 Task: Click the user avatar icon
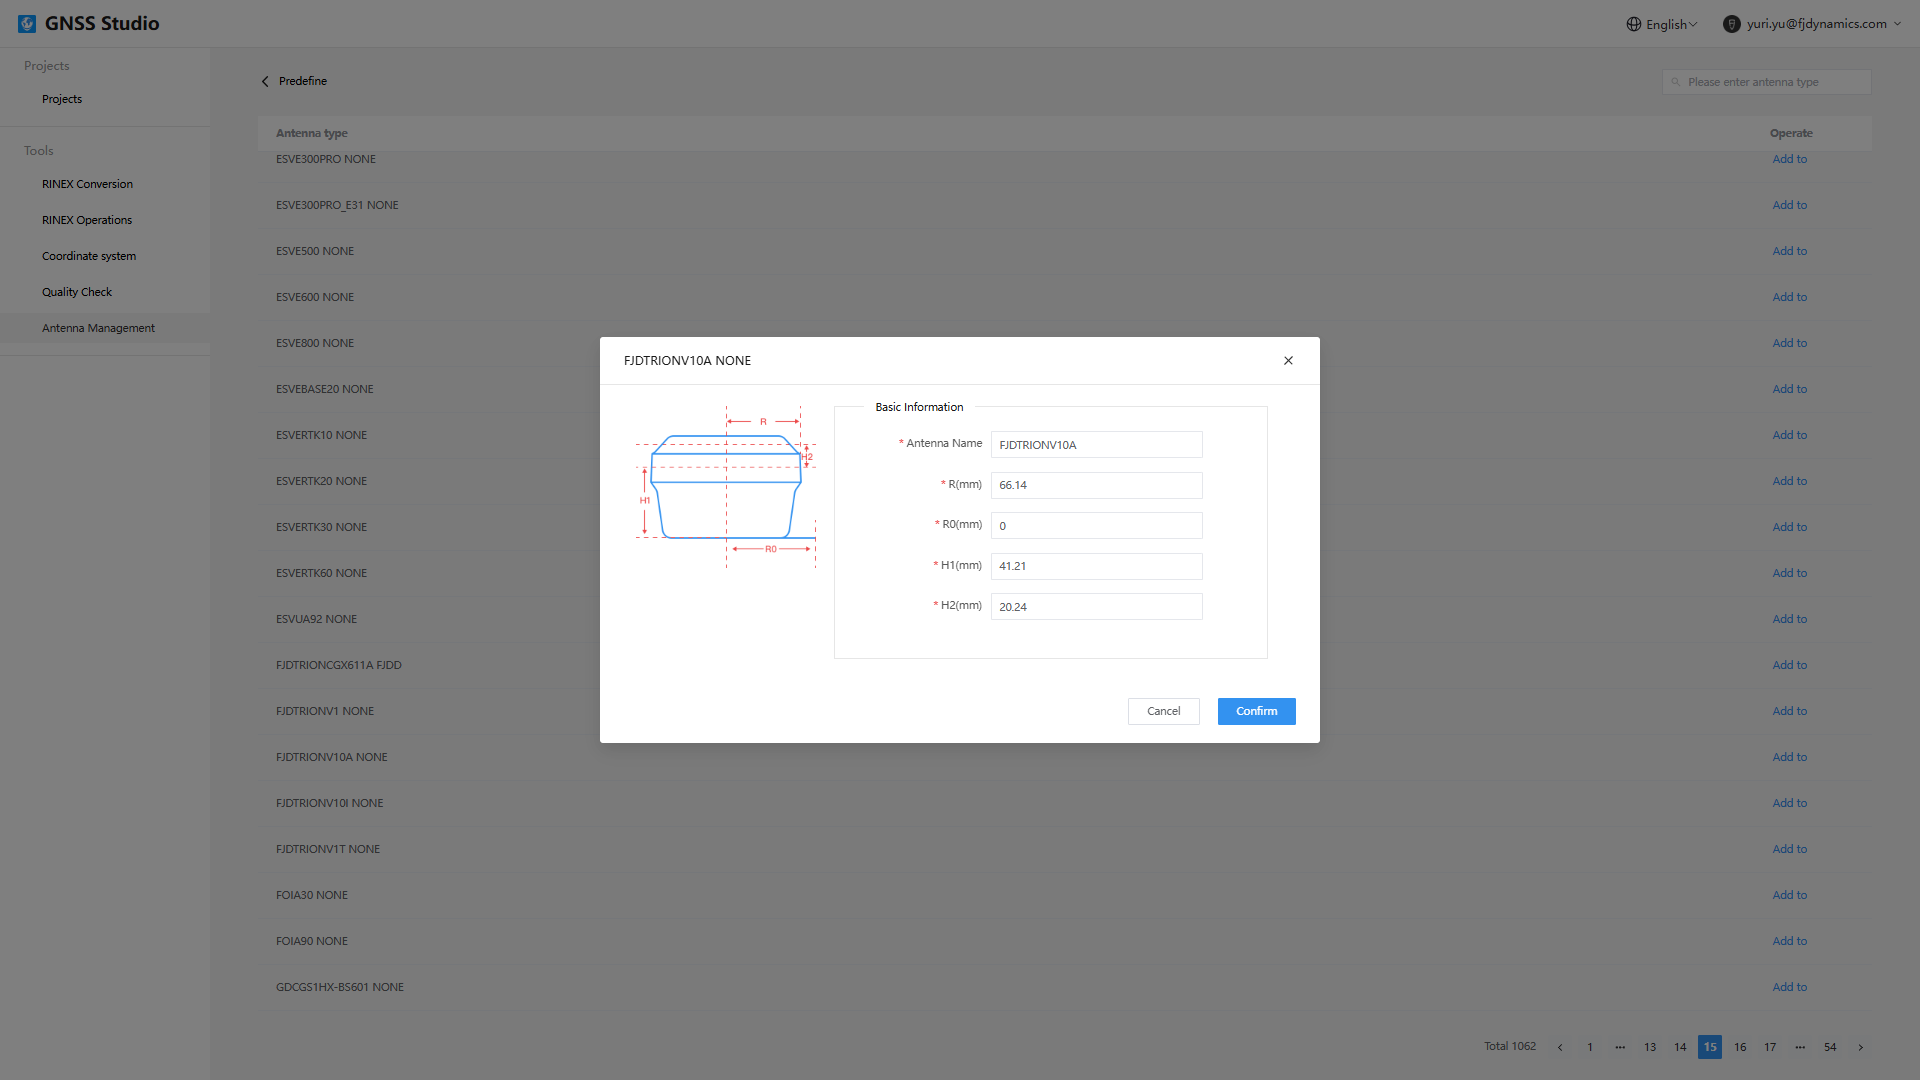click(1732, 24)
